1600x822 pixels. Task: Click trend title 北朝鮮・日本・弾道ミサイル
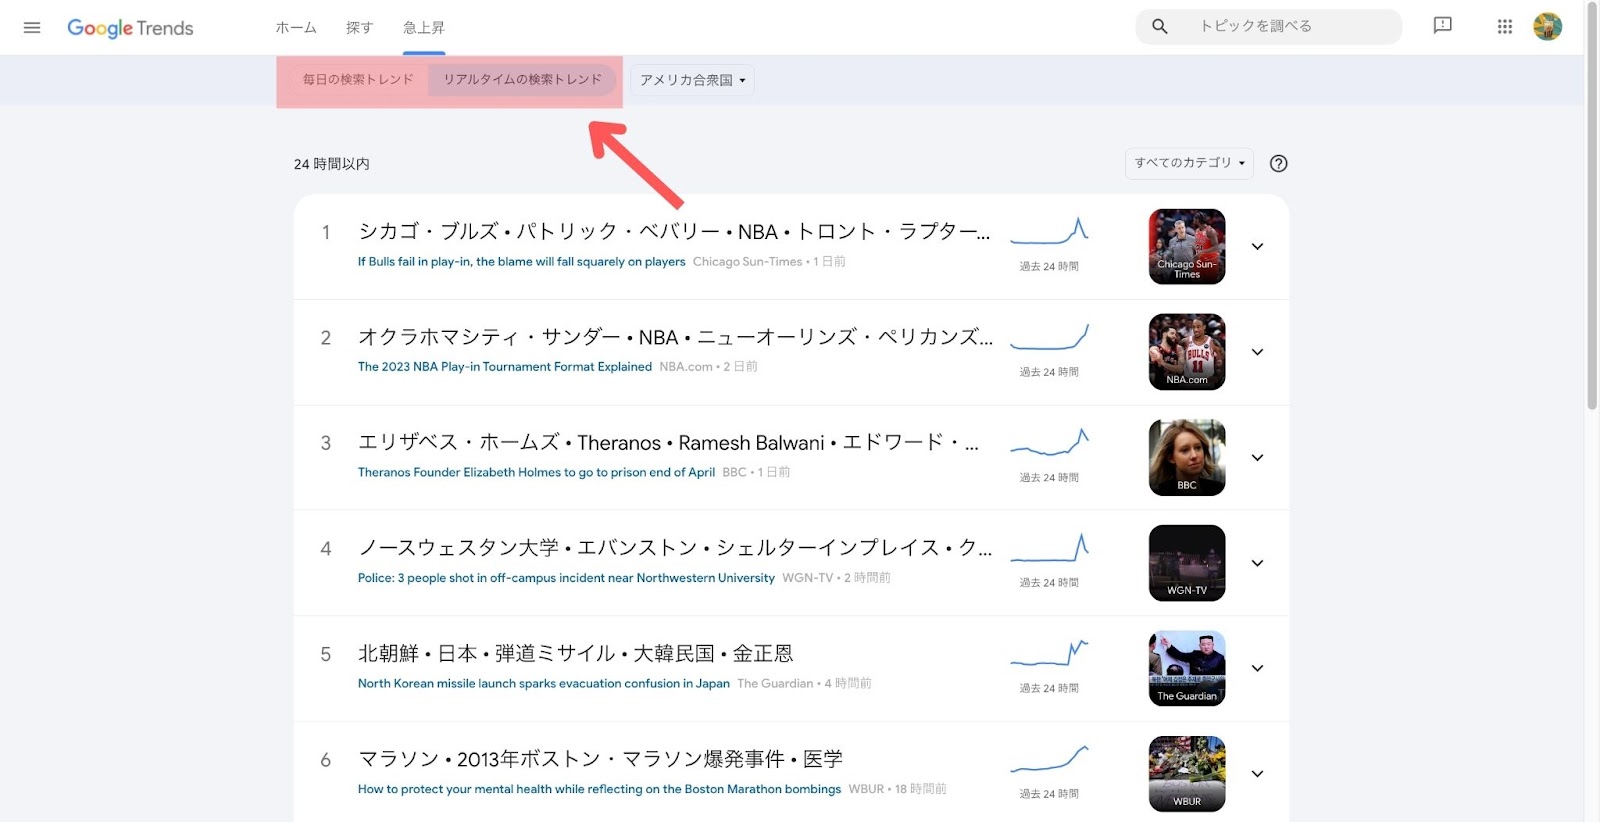pos(576,654)
